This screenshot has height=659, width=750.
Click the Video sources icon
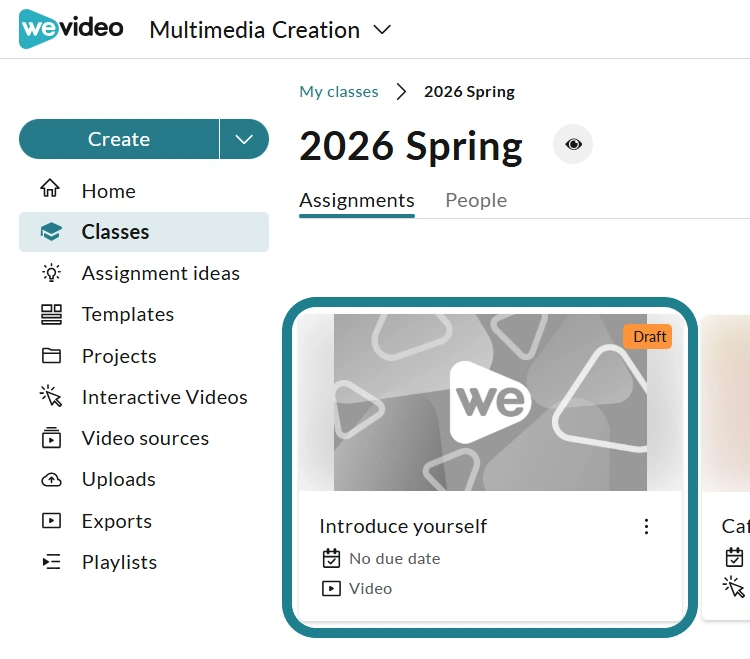pyautogui.click(x=51, y=438)
